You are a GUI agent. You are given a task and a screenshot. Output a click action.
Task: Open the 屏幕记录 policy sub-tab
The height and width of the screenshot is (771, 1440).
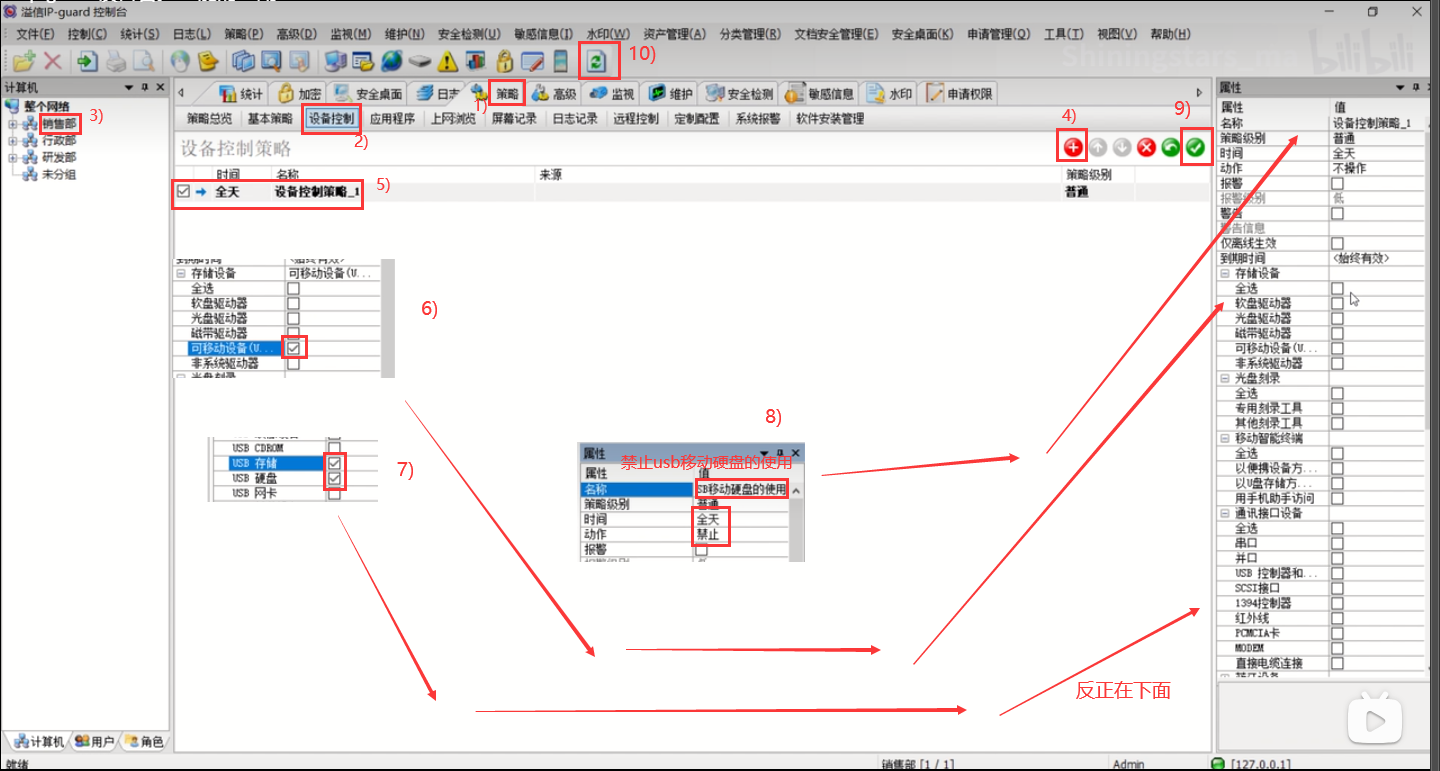(514, 118)
